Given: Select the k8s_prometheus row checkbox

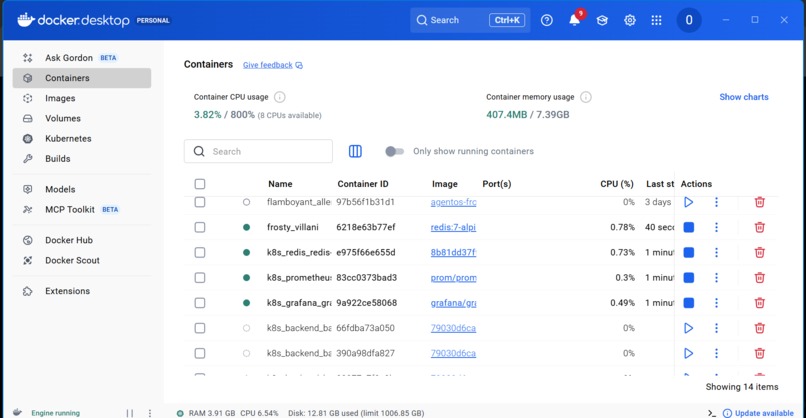Looking at the screenshot, I should 200,278.
